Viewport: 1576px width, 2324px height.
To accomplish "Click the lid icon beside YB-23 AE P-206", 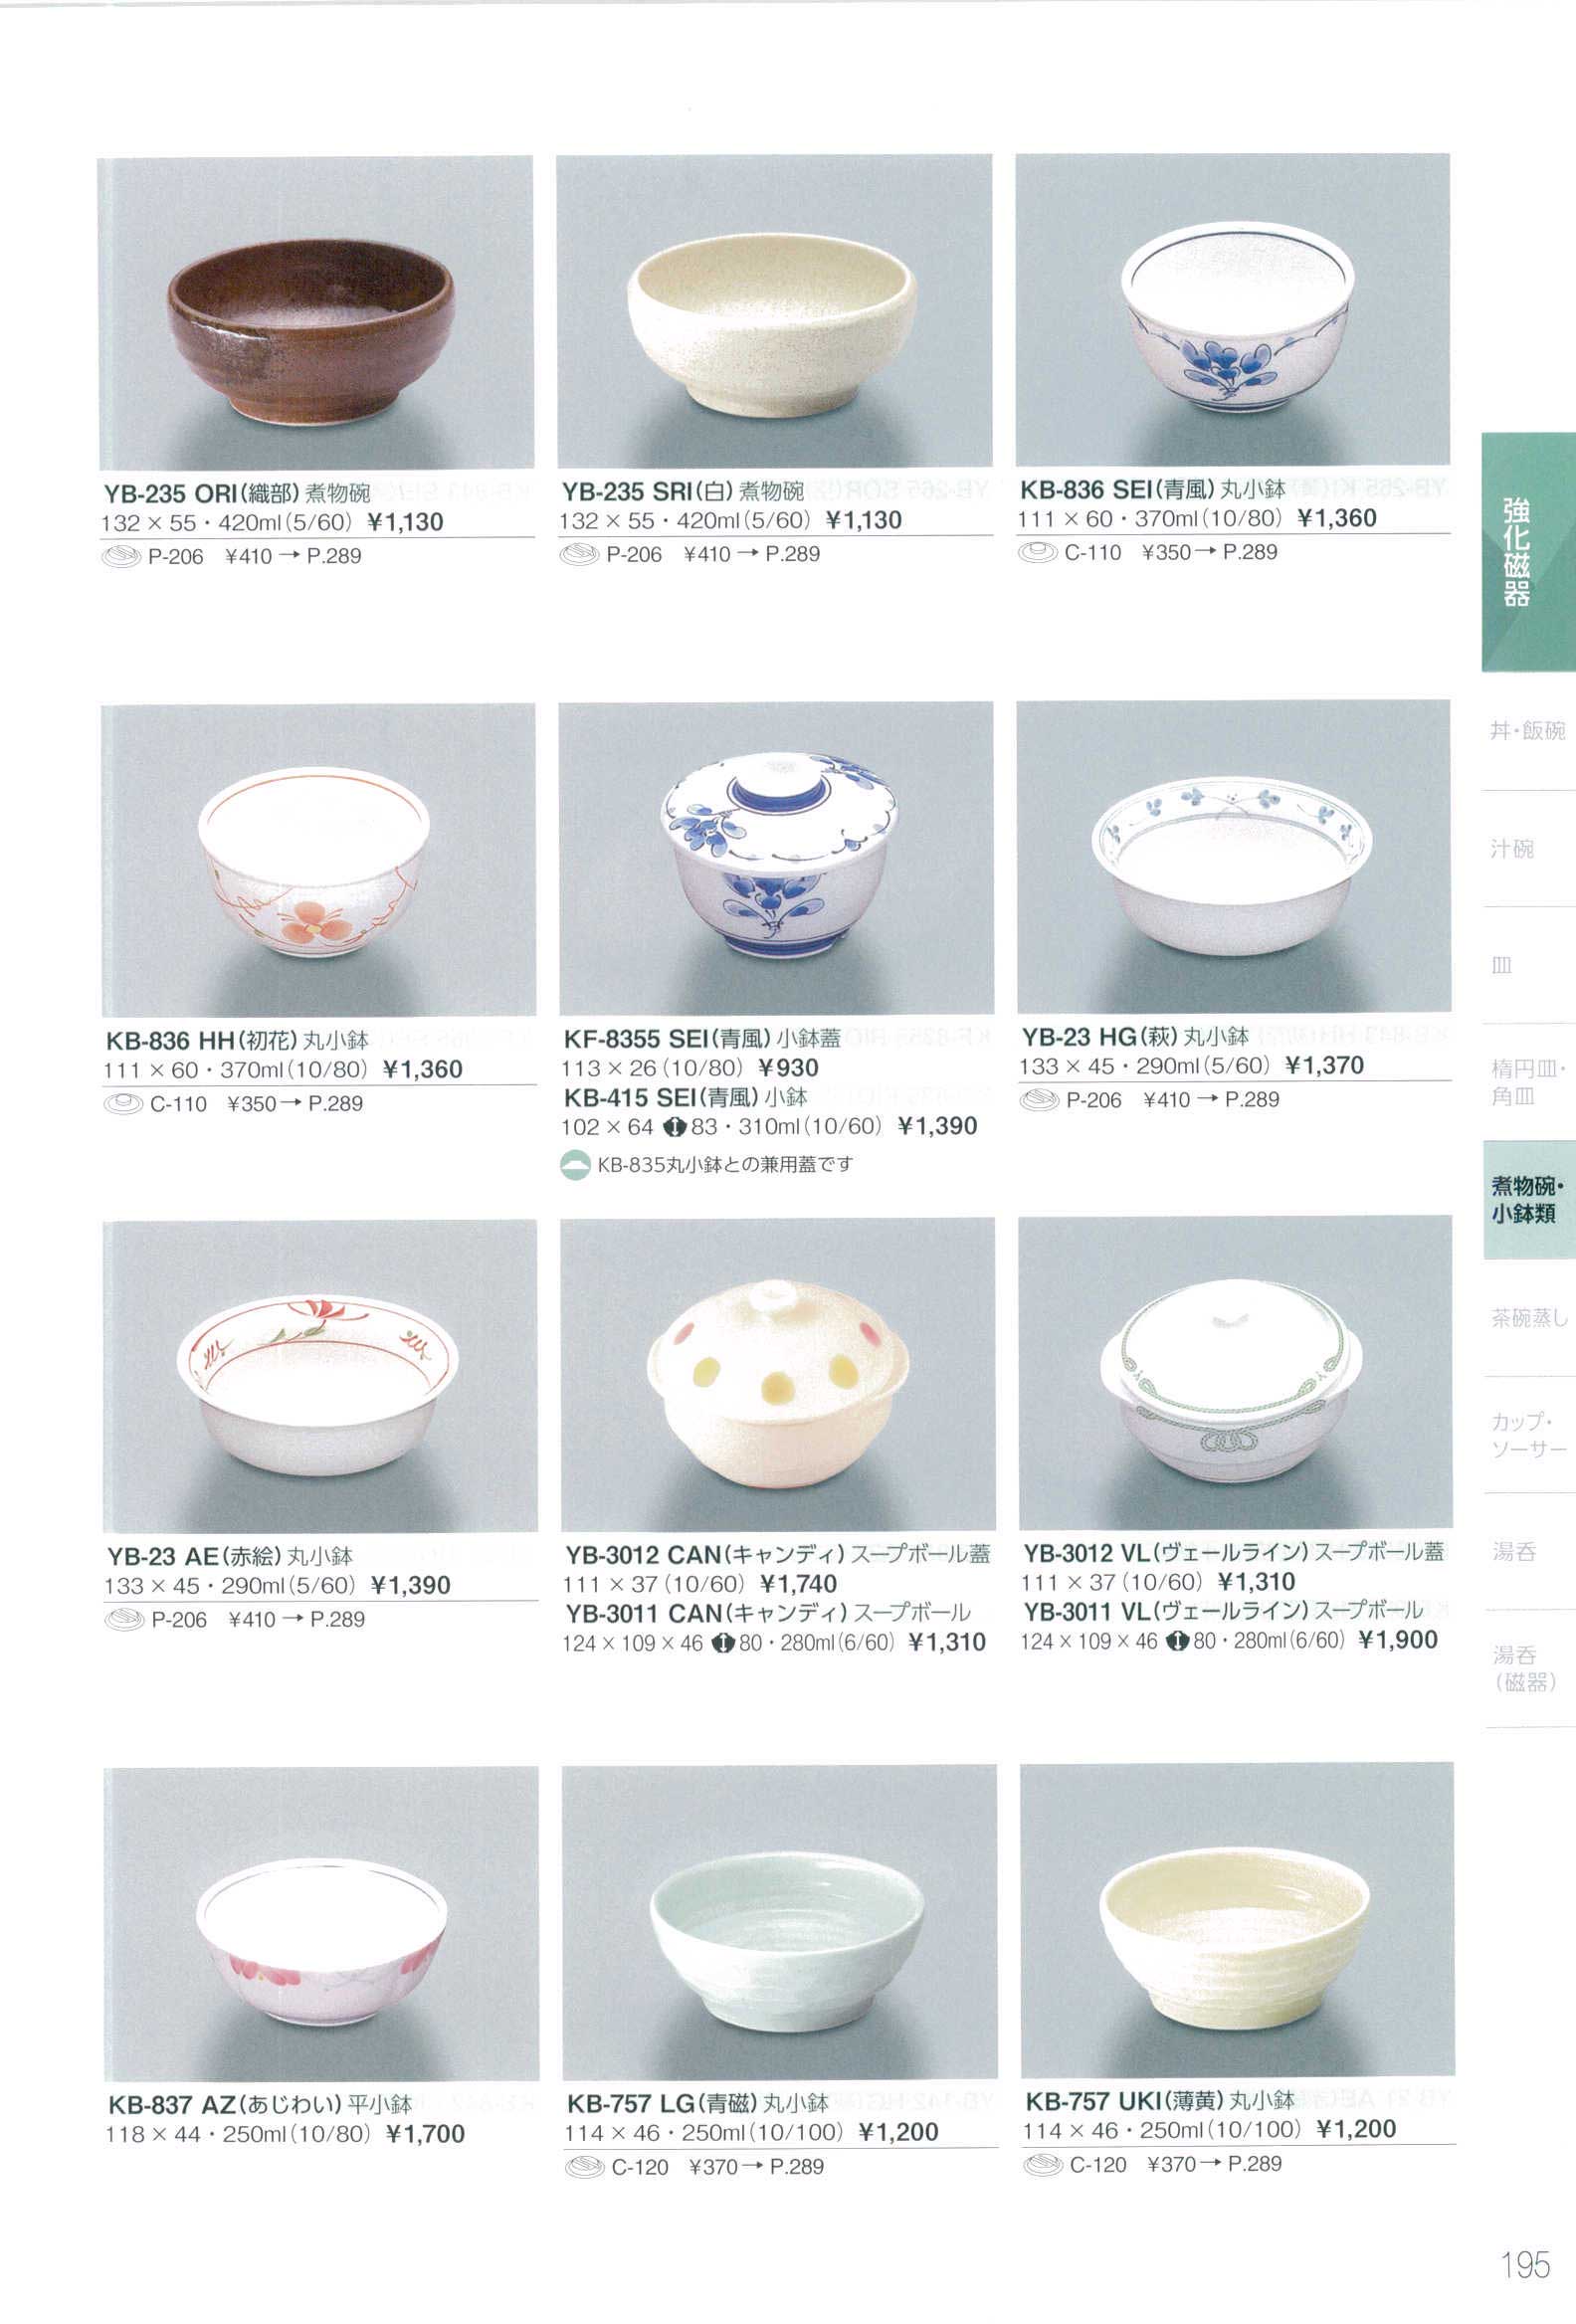I will click(x=124, y=1620).
